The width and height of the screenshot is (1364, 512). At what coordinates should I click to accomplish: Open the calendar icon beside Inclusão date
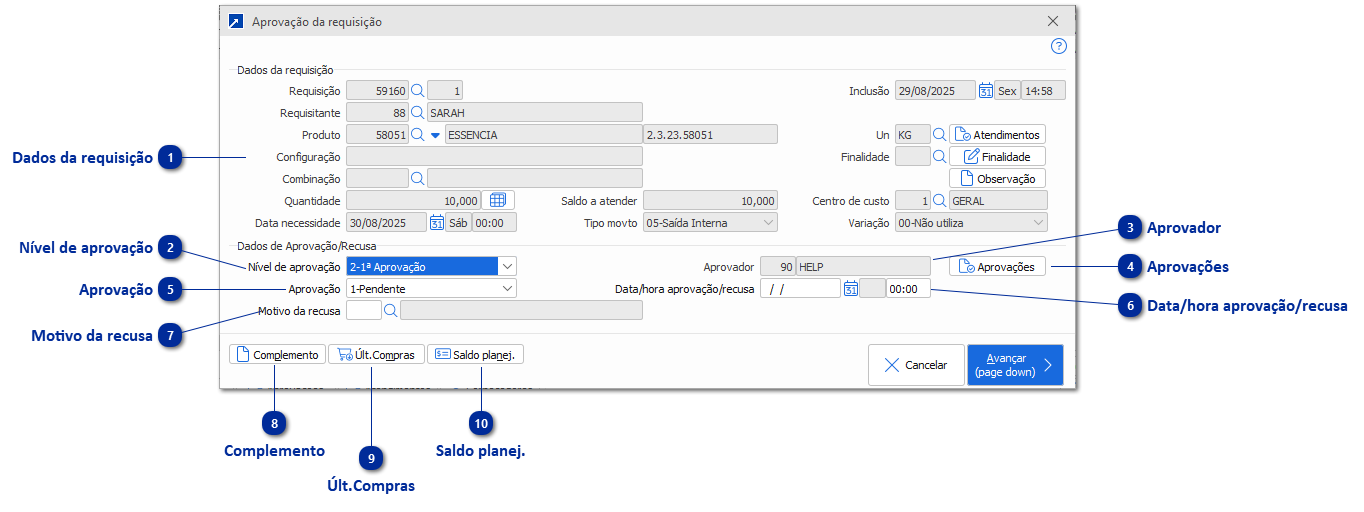(x=985, y=91)
